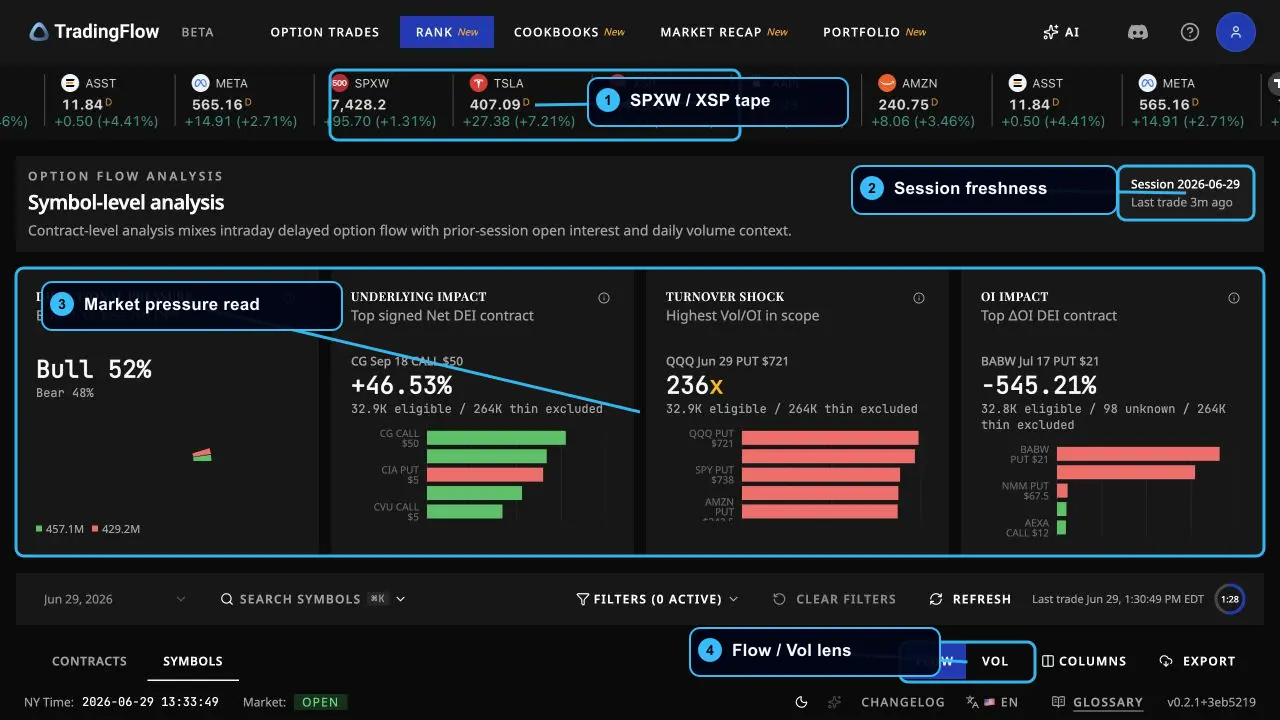Switch to the Symbols tab

point(193,661)
